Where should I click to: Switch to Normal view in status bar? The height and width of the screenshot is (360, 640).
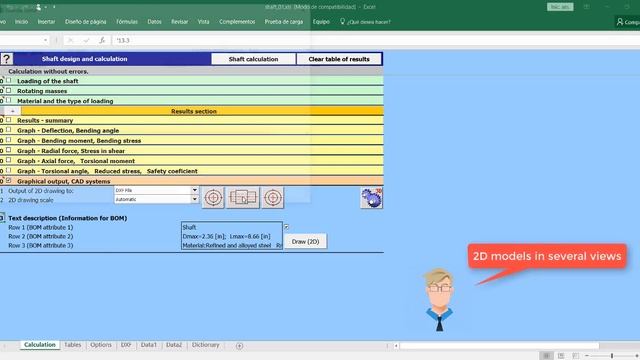(547, 356)
